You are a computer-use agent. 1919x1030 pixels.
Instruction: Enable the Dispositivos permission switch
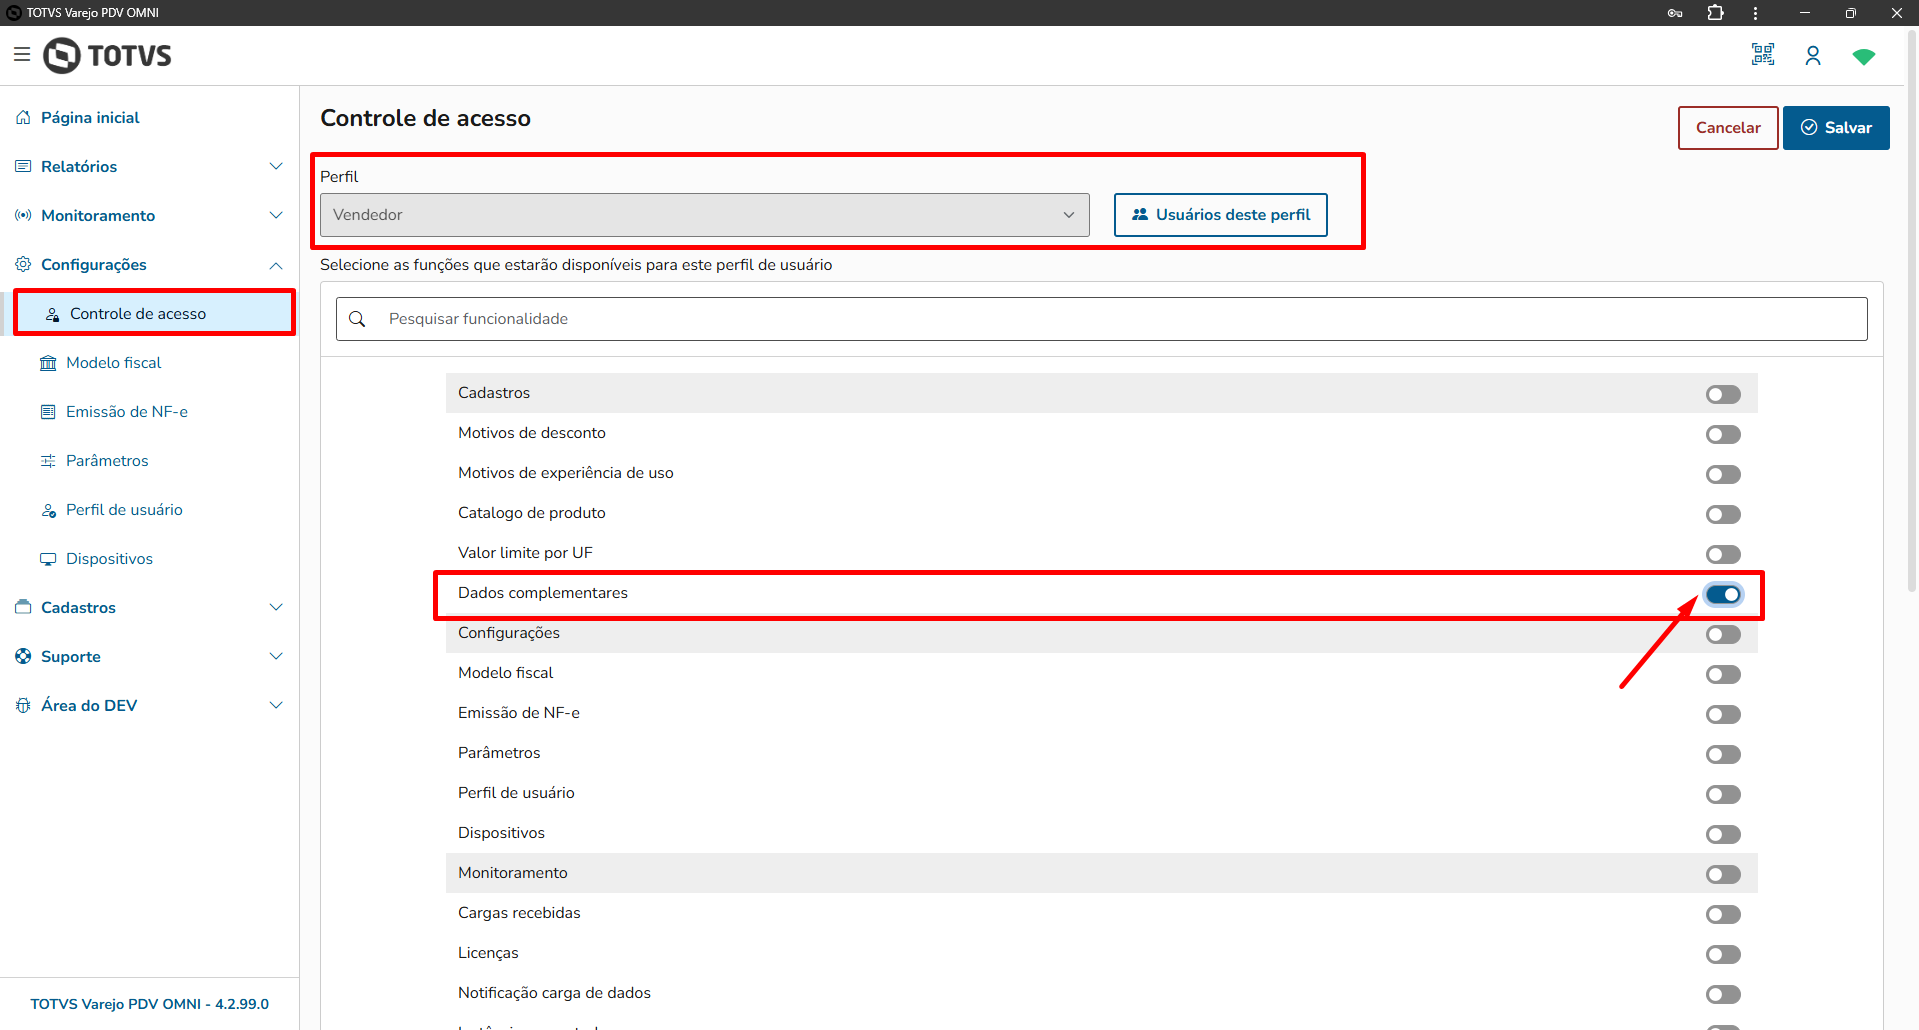[x=1723, y=834]
